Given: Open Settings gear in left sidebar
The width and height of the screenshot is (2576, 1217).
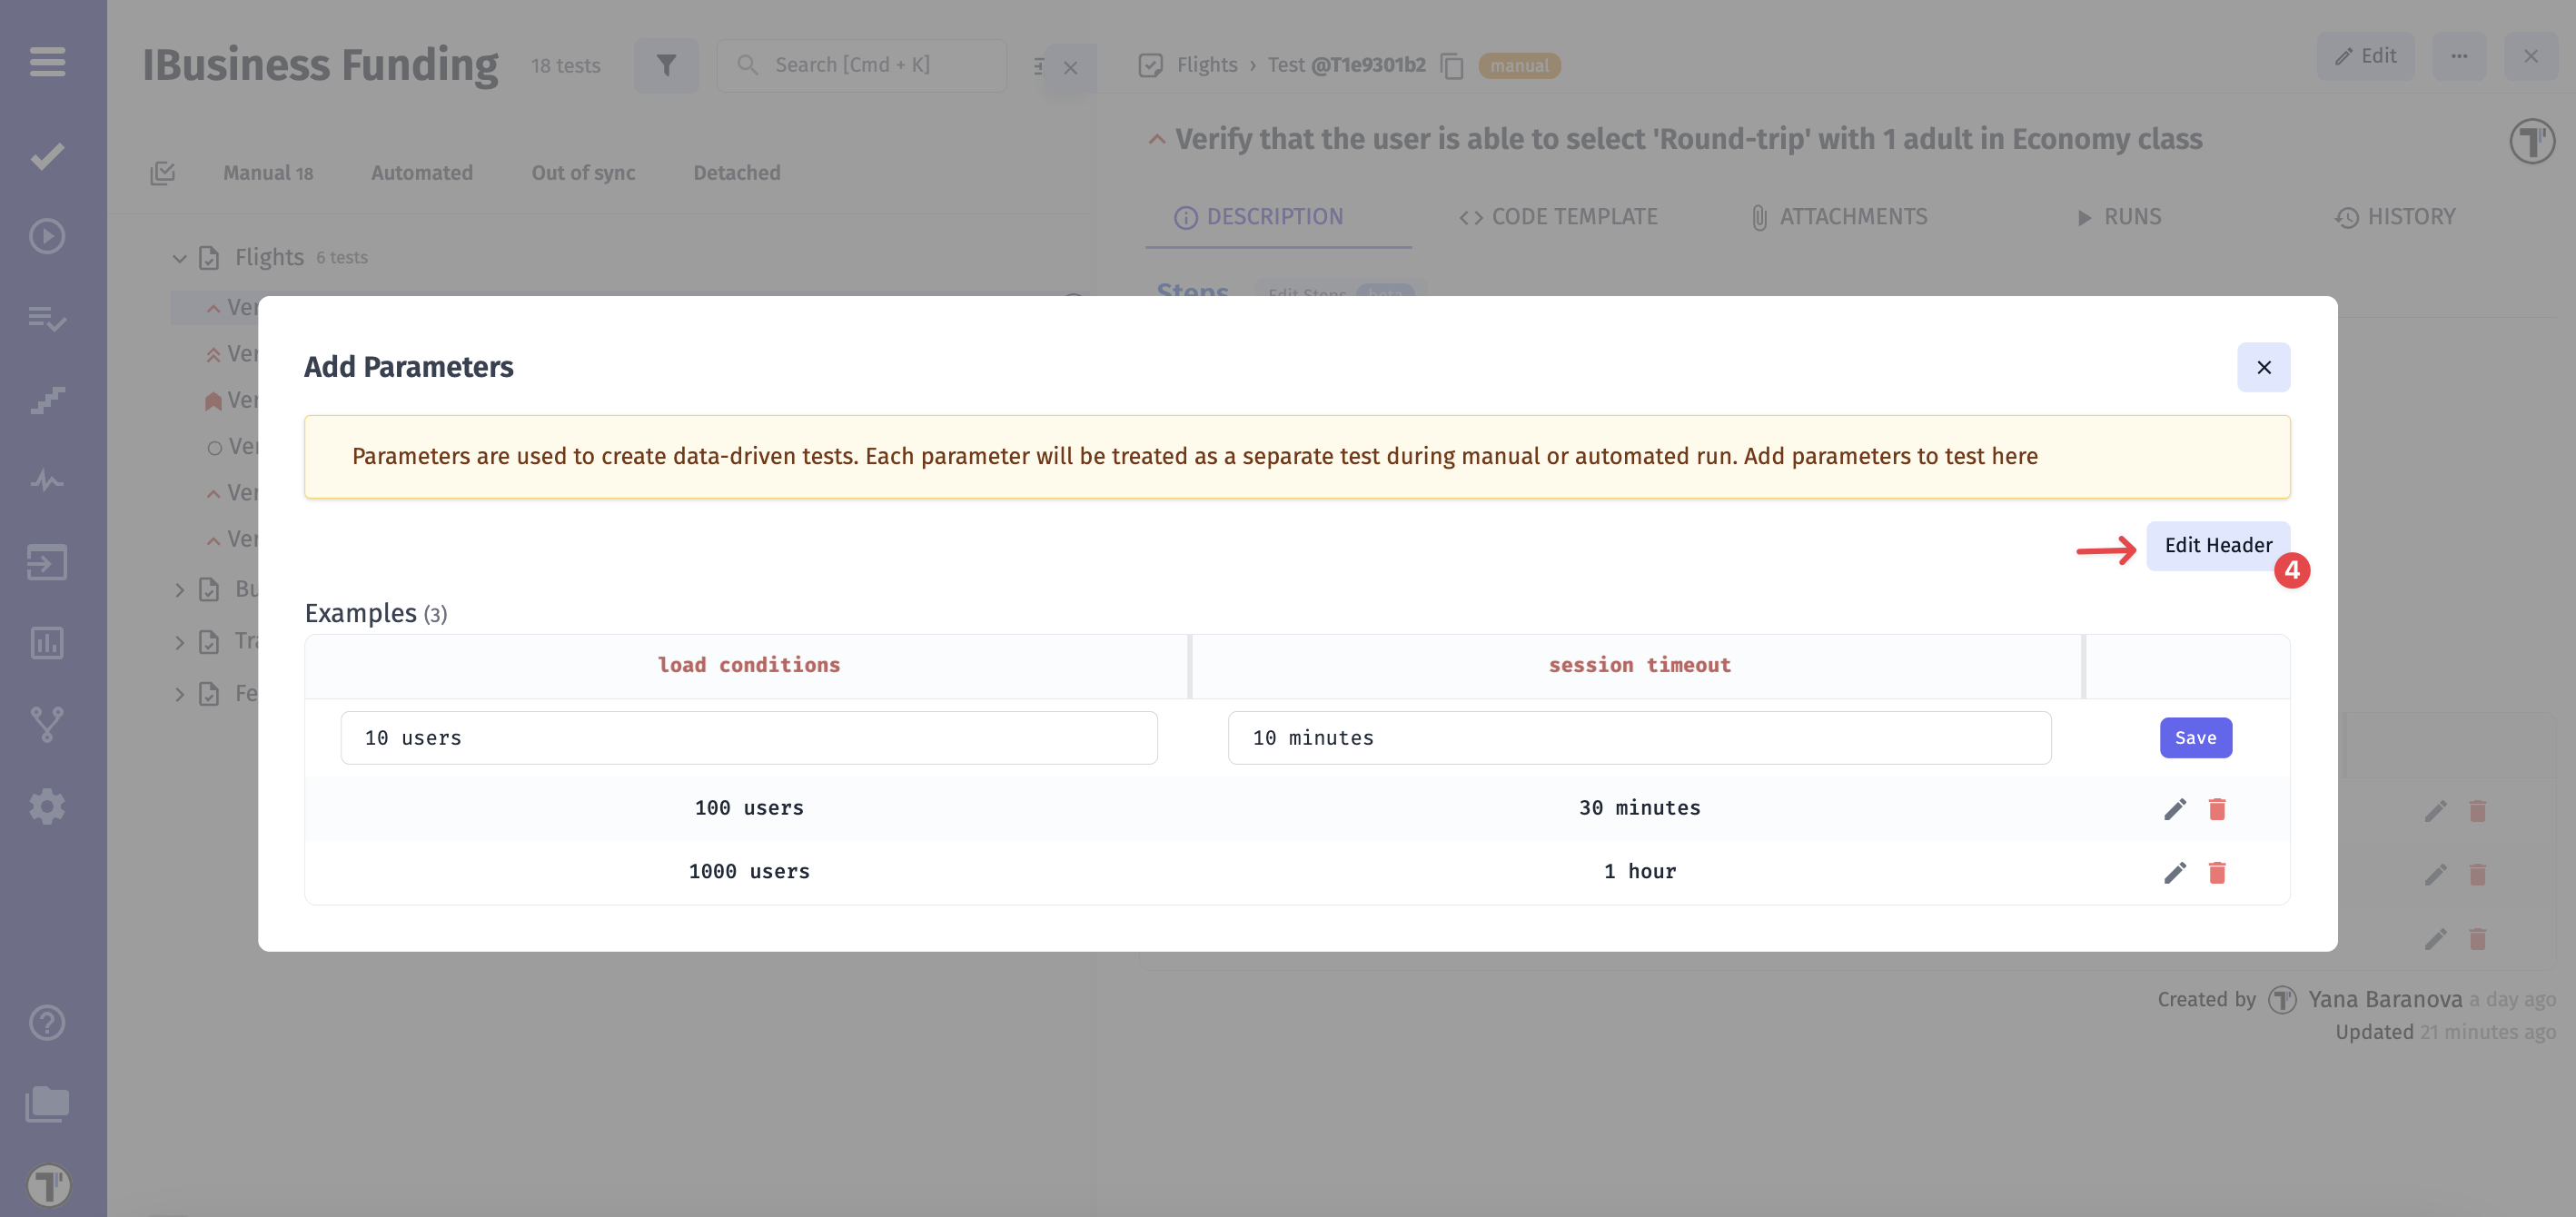Looking at the screenshot, I should click(47, 806).
